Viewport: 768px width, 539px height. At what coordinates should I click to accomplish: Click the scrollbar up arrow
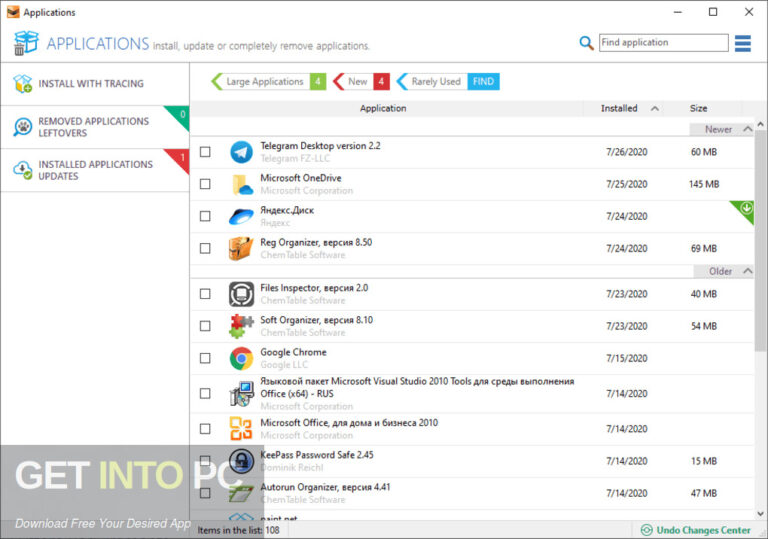[760, 124]
